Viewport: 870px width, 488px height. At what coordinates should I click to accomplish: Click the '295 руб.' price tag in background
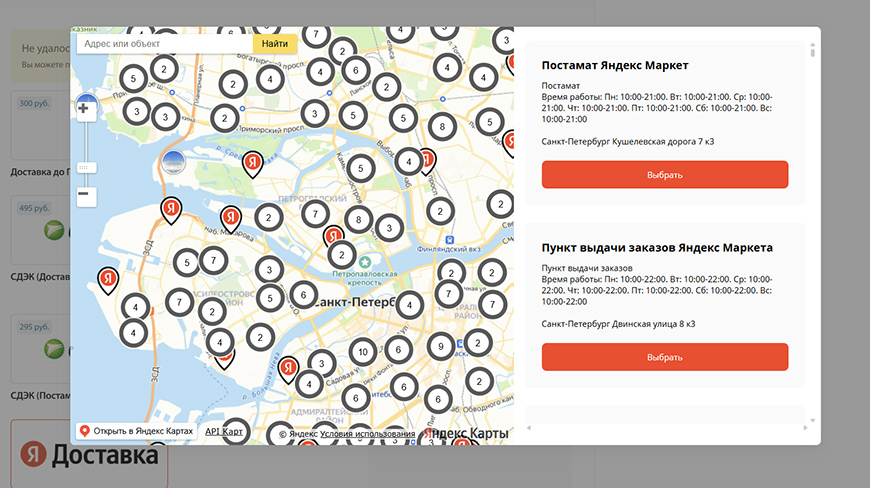point(34,327)
